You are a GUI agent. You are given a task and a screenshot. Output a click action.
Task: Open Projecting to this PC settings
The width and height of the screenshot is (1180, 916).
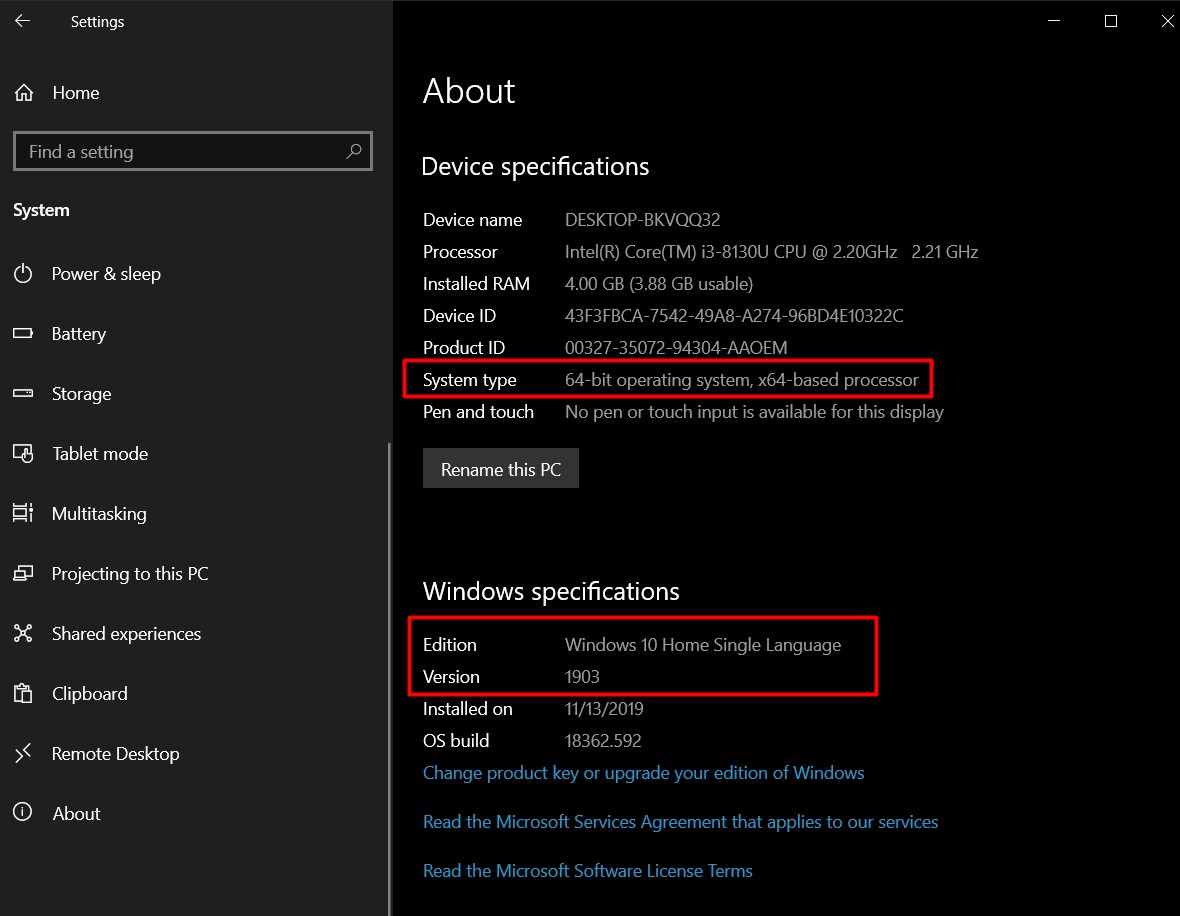[130, 574]
